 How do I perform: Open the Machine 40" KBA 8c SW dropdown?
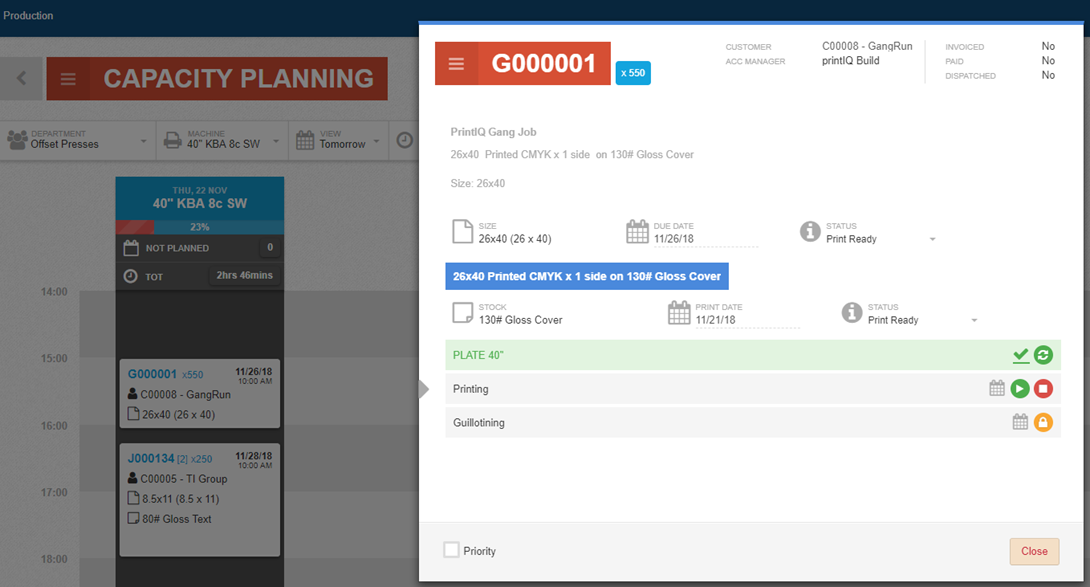coord(223,140)
